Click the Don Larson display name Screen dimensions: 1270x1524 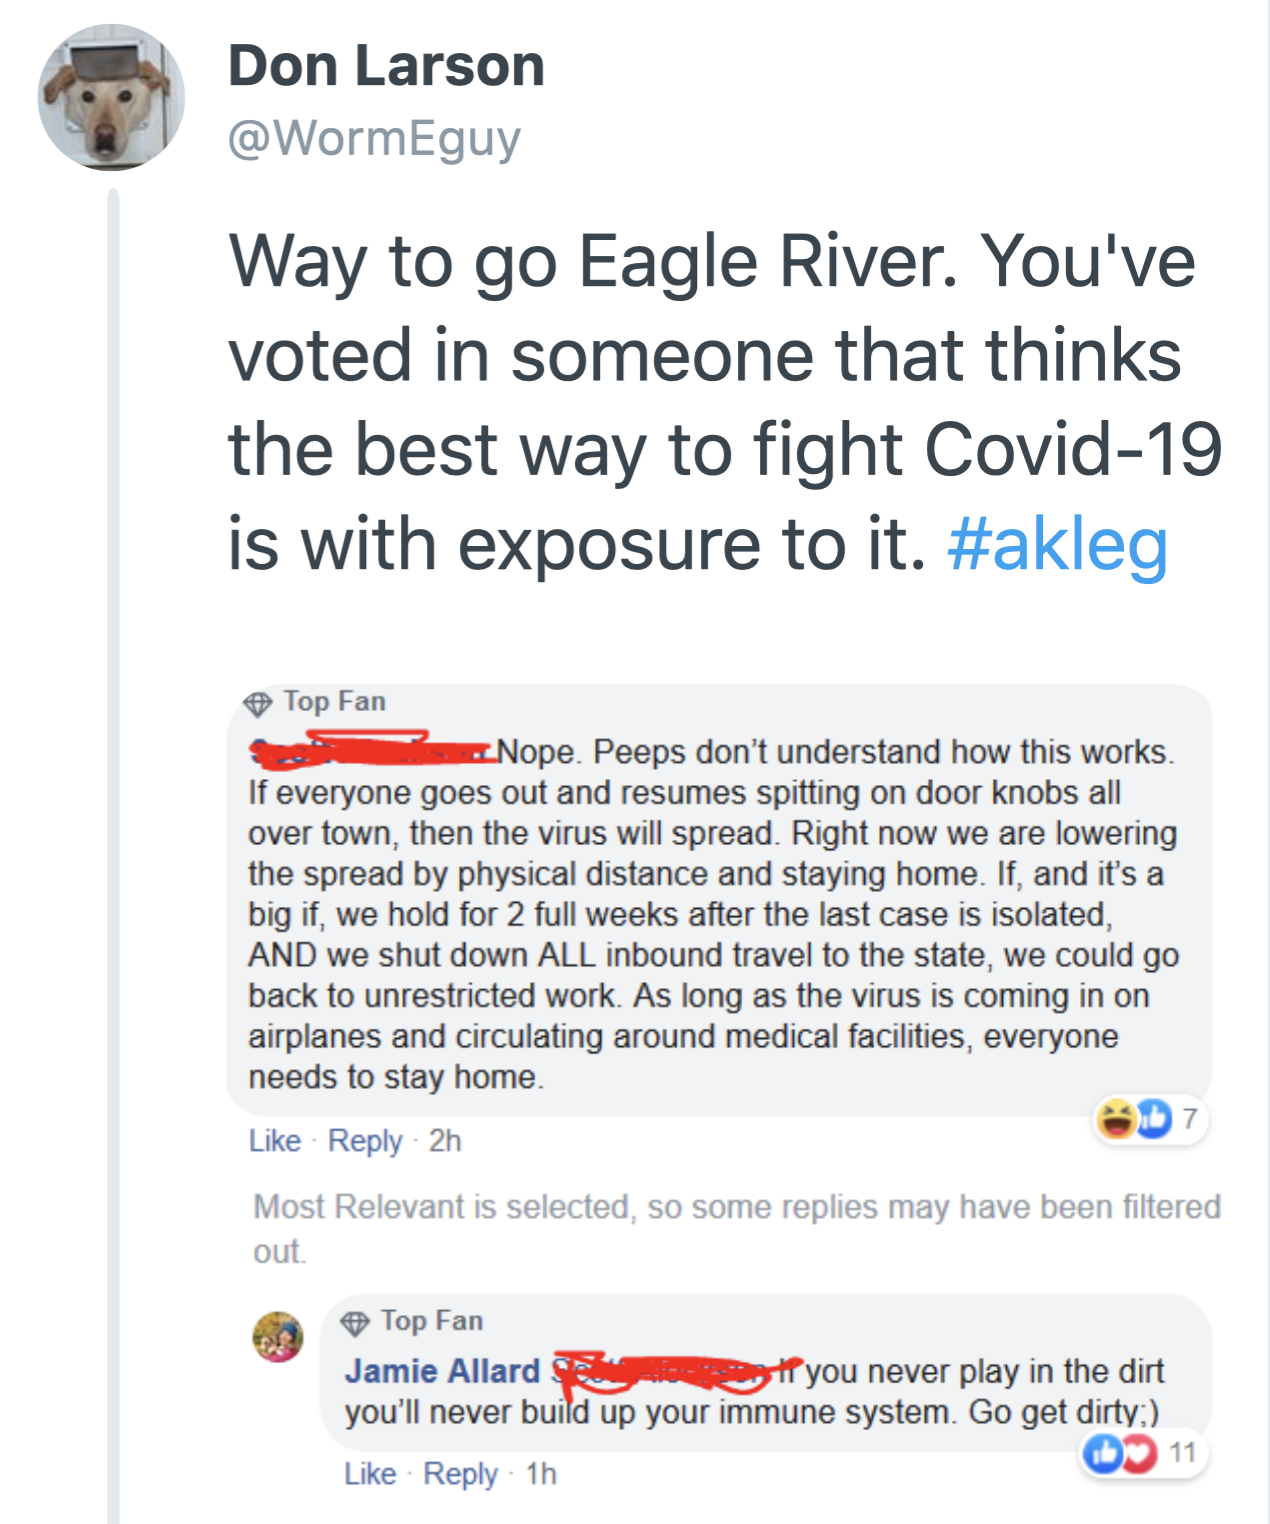pos(386,66)
